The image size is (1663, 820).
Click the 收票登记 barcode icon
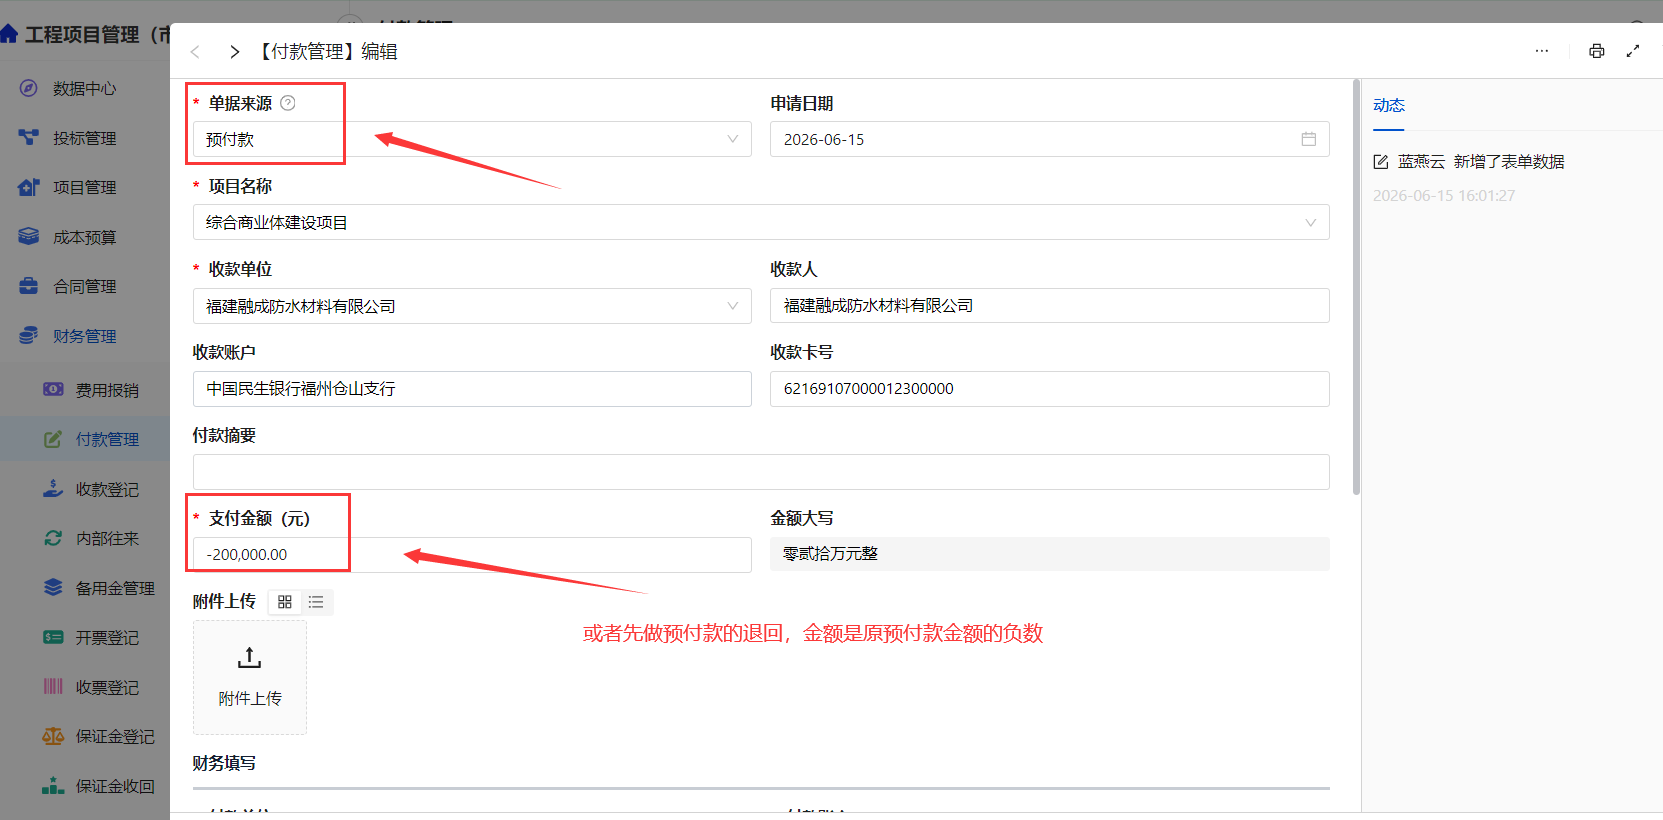[x=53, y=687]
